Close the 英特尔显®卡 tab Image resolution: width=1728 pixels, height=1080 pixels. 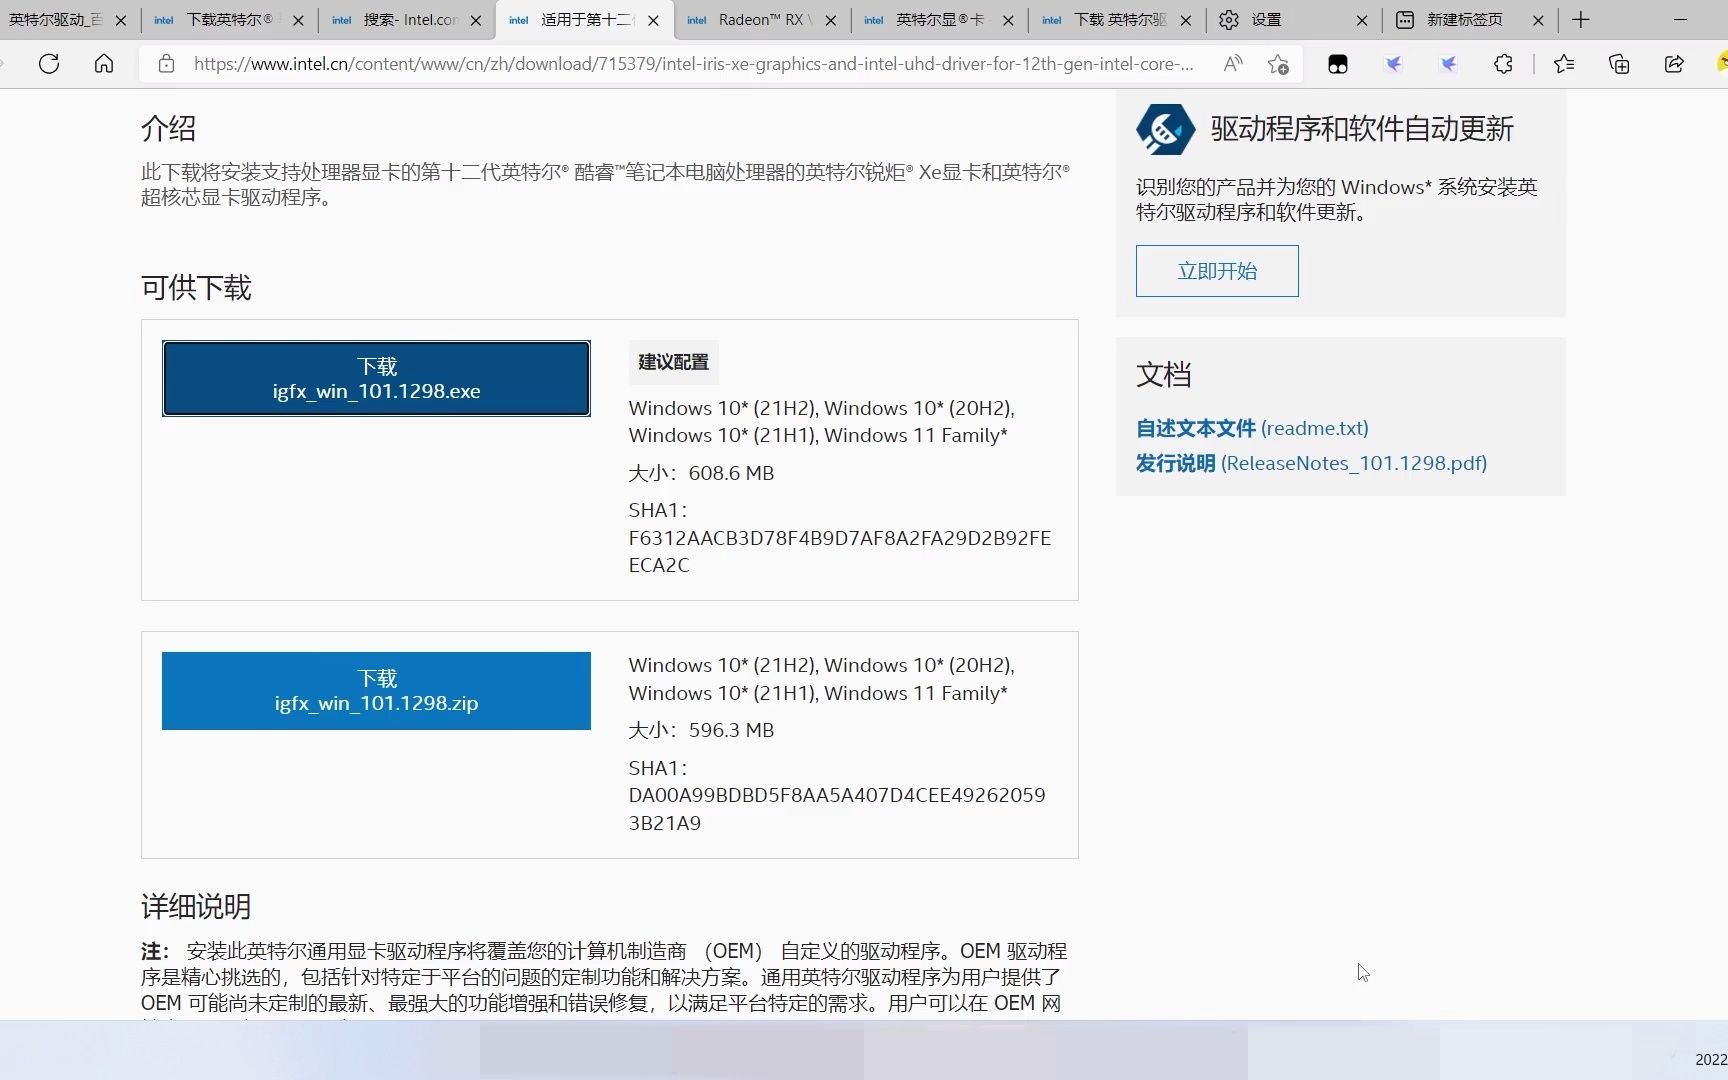pos(1008,20)
